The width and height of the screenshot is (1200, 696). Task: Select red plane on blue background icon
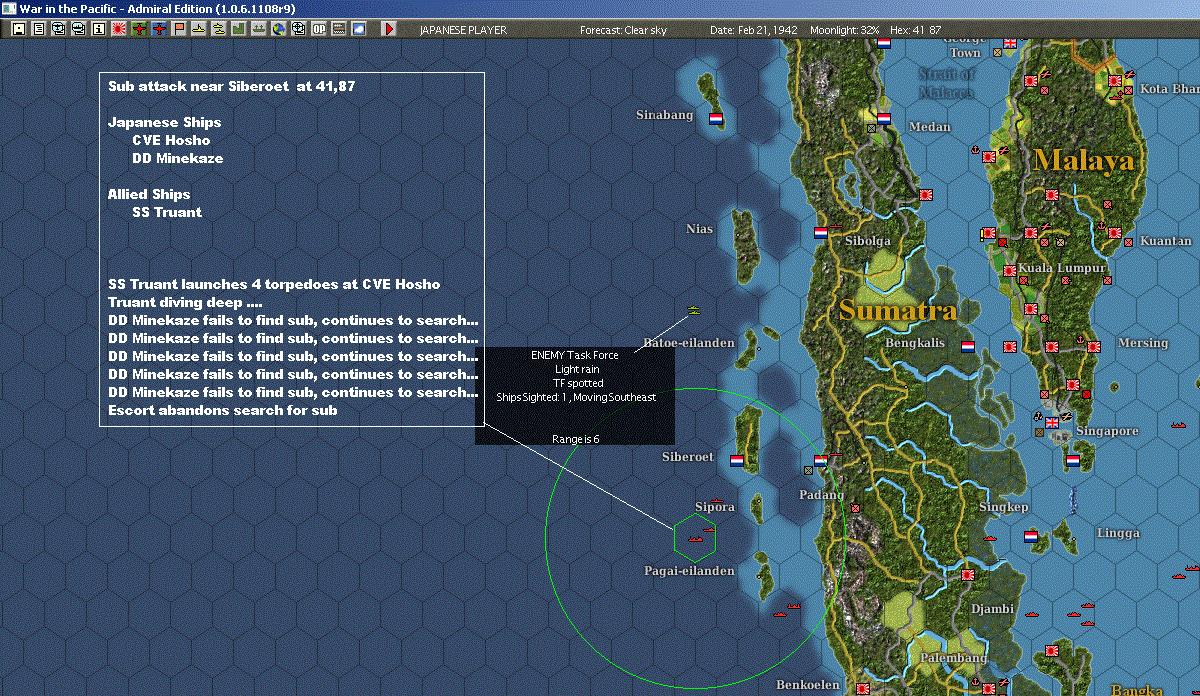pyautogui.click(x=159, y=29)
